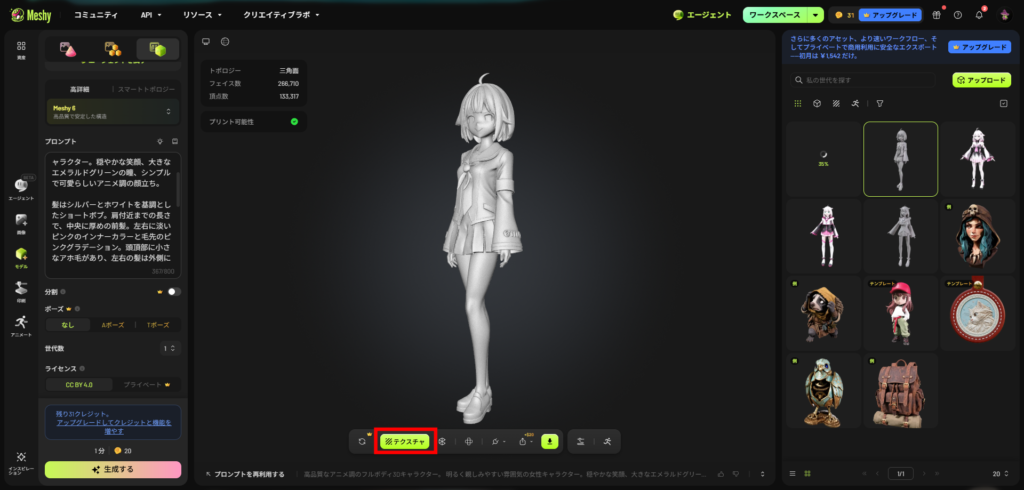Viewport: 1024px width, 490px height.
Task: Open the エージェント item in left sidebar
Action: pyautogui.click(x=21, y=189)
